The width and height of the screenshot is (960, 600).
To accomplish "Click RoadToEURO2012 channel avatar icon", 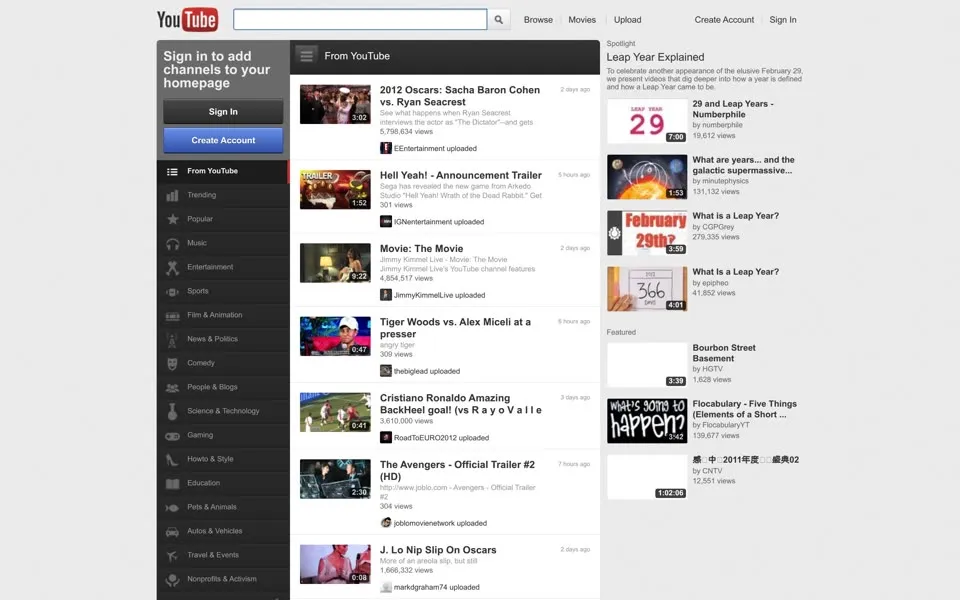I will 386,438.
